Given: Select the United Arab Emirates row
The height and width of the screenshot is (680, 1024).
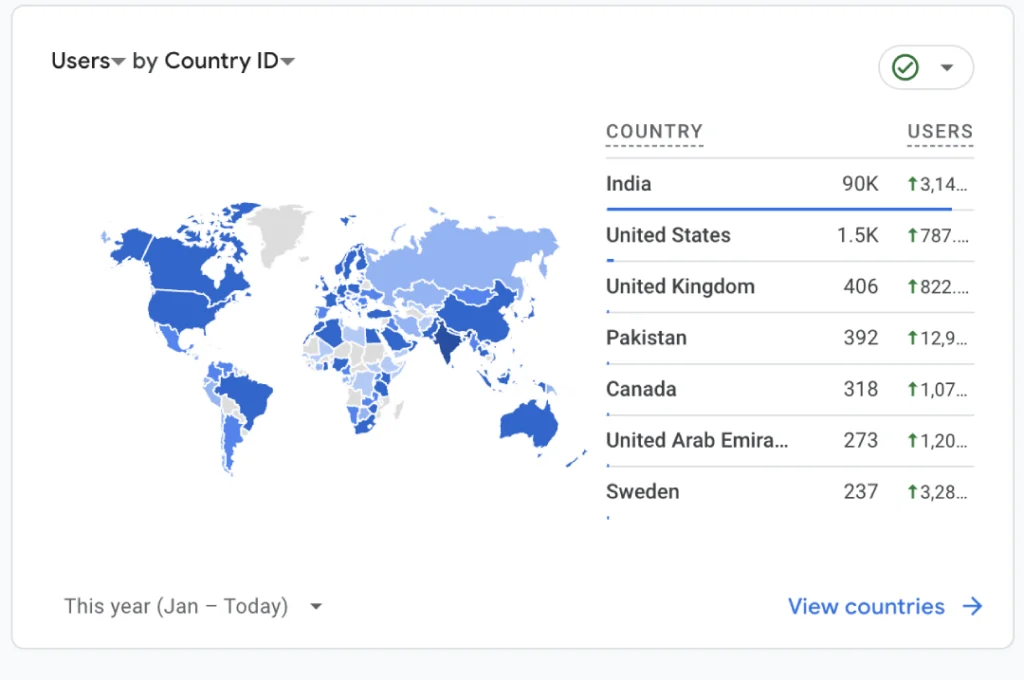Looking at the screenshot, I should click(696, 440).
